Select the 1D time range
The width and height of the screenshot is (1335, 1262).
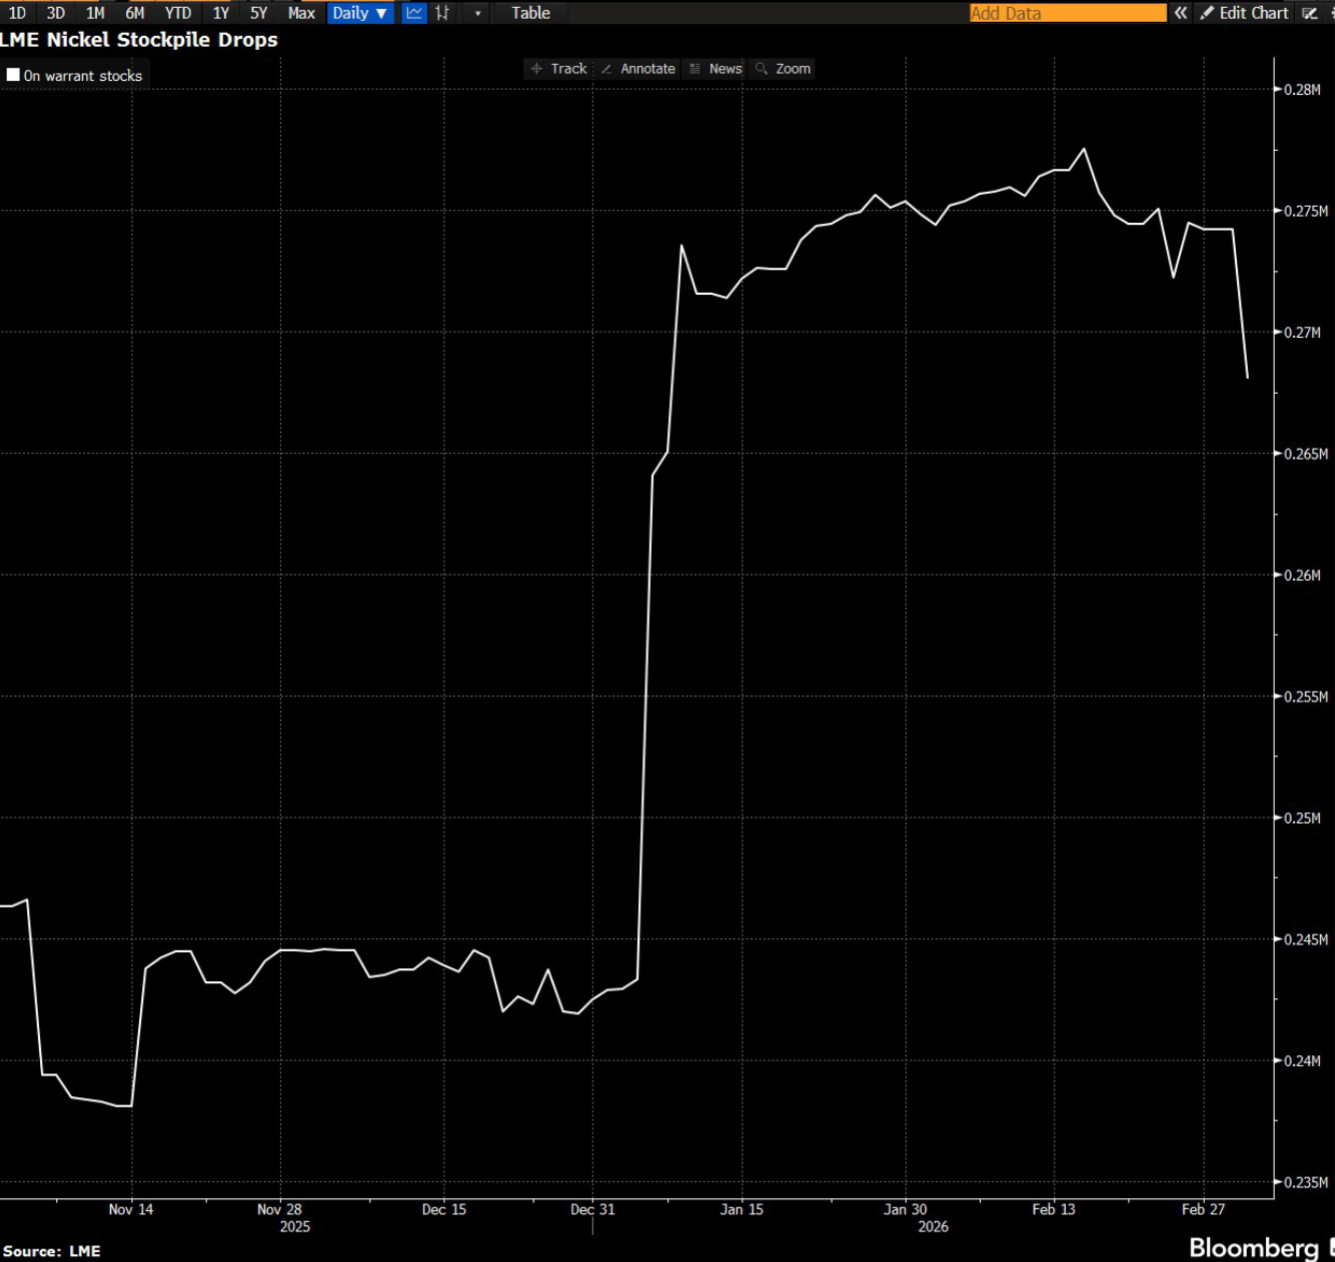pos(17,13)
